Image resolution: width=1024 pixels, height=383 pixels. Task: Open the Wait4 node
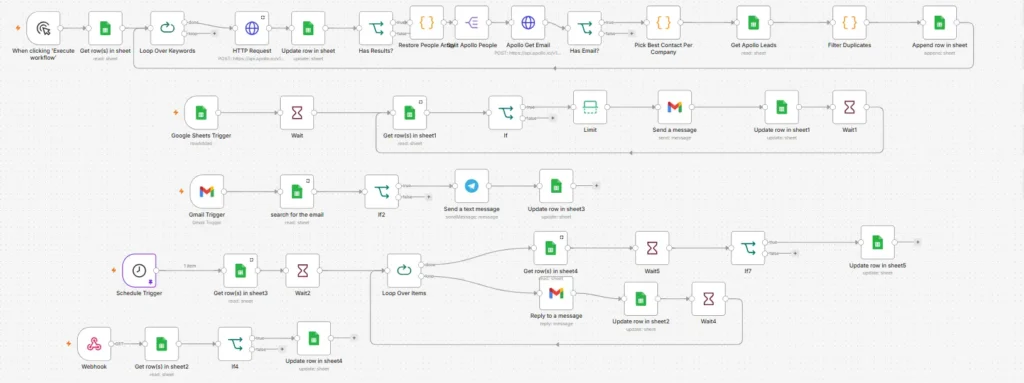point(708,299)
